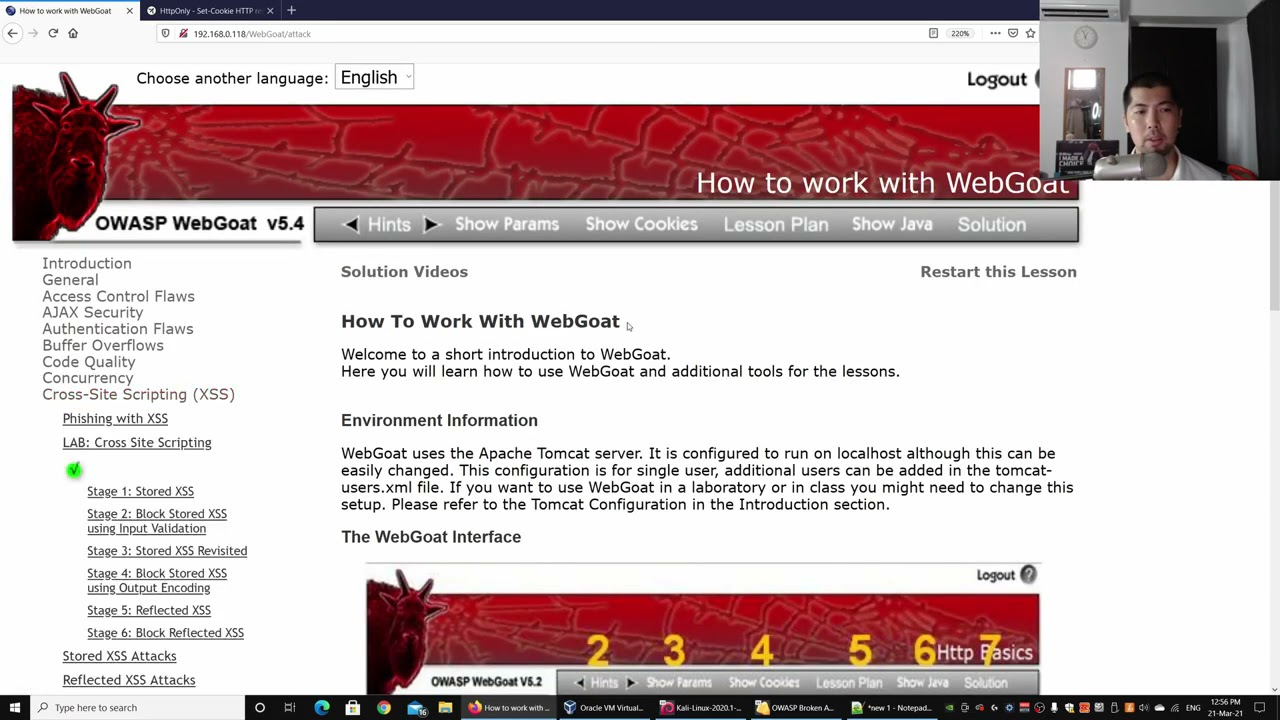Expand the Access Control Flaws category
Image resolution: width=1280 pixels, height=720 pixels.
tap(118, 296)
